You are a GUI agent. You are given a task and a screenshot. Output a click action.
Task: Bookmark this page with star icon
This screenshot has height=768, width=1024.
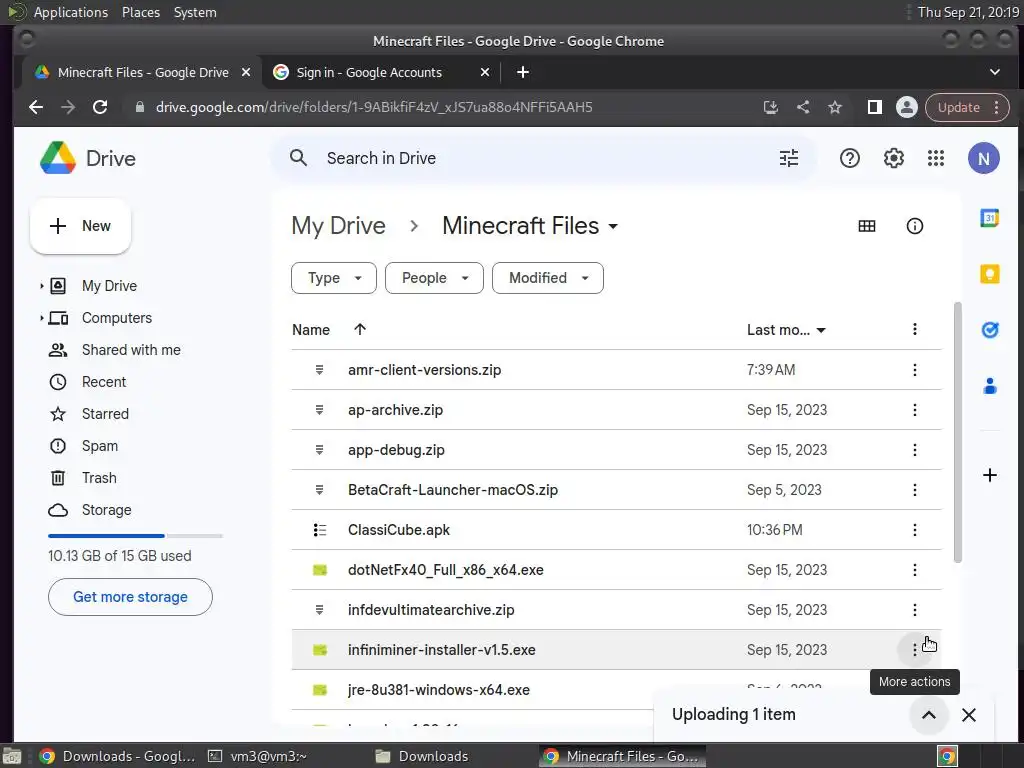[x=835, y=107]
